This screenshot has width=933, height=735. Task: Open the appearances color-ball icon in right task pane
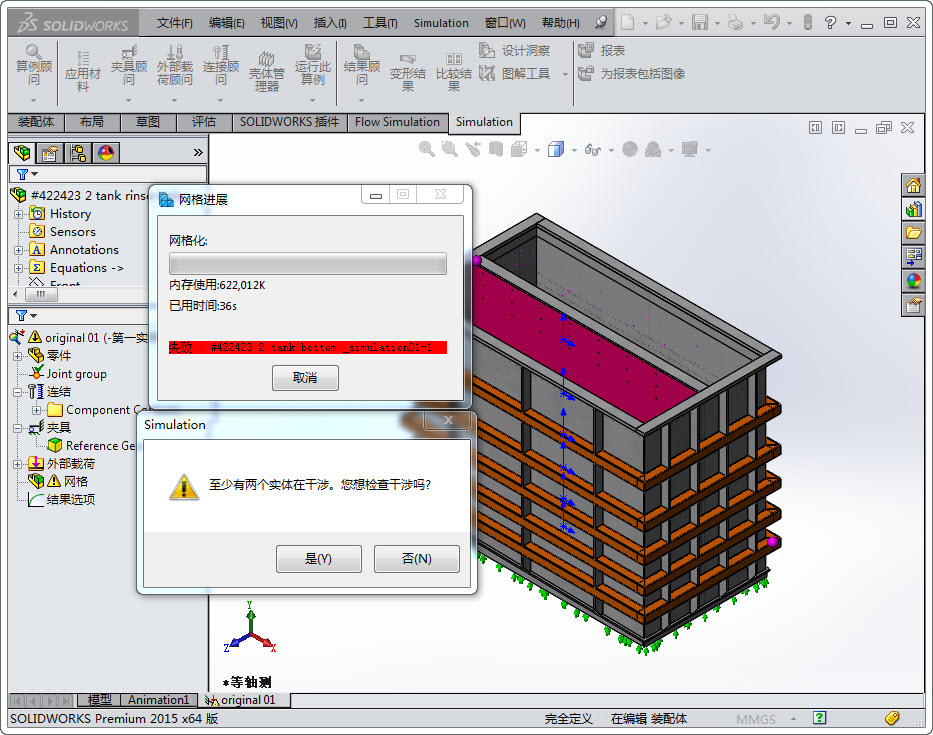pos(913,281)
